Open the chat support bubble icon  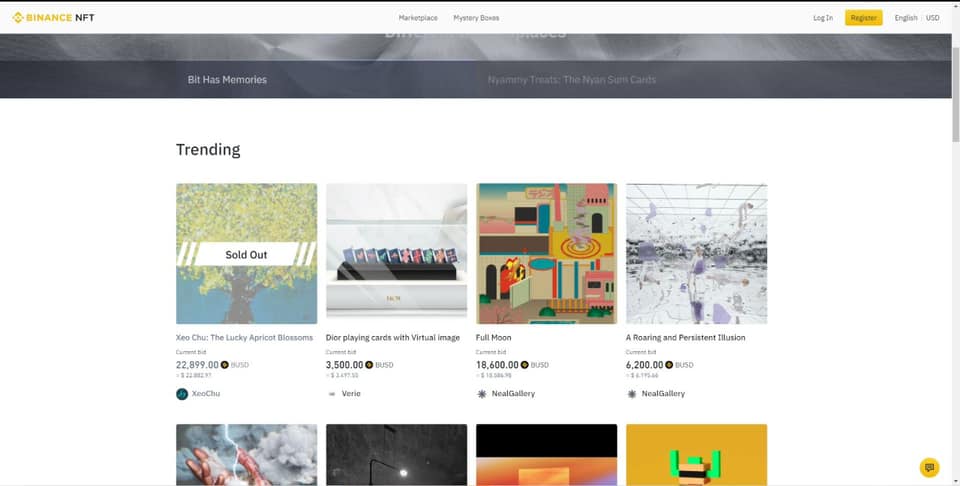coord(929,467)
